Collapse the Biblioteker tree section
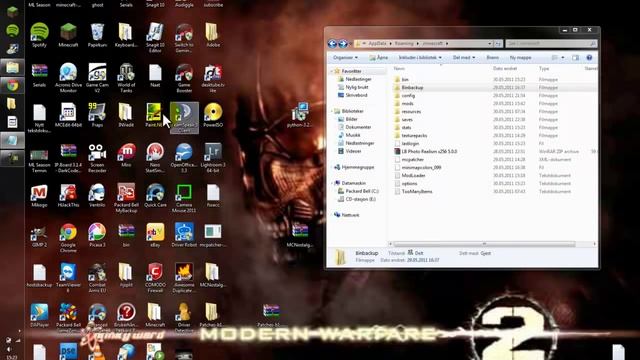 click(332, 111)
